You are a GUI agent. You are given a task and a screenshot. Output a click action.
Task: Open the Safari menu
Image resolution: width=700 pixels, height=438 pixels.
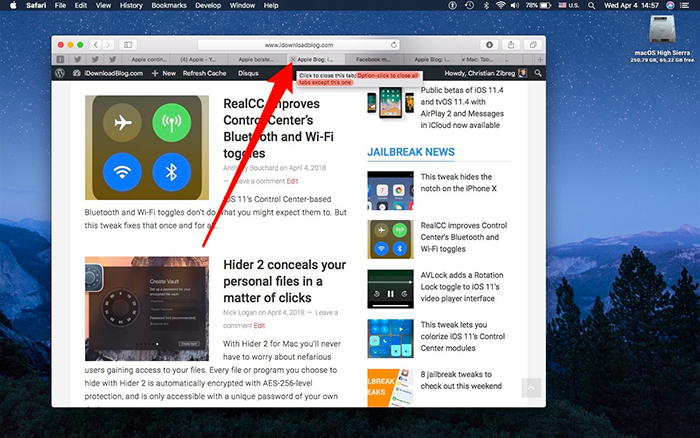point(36,5)
